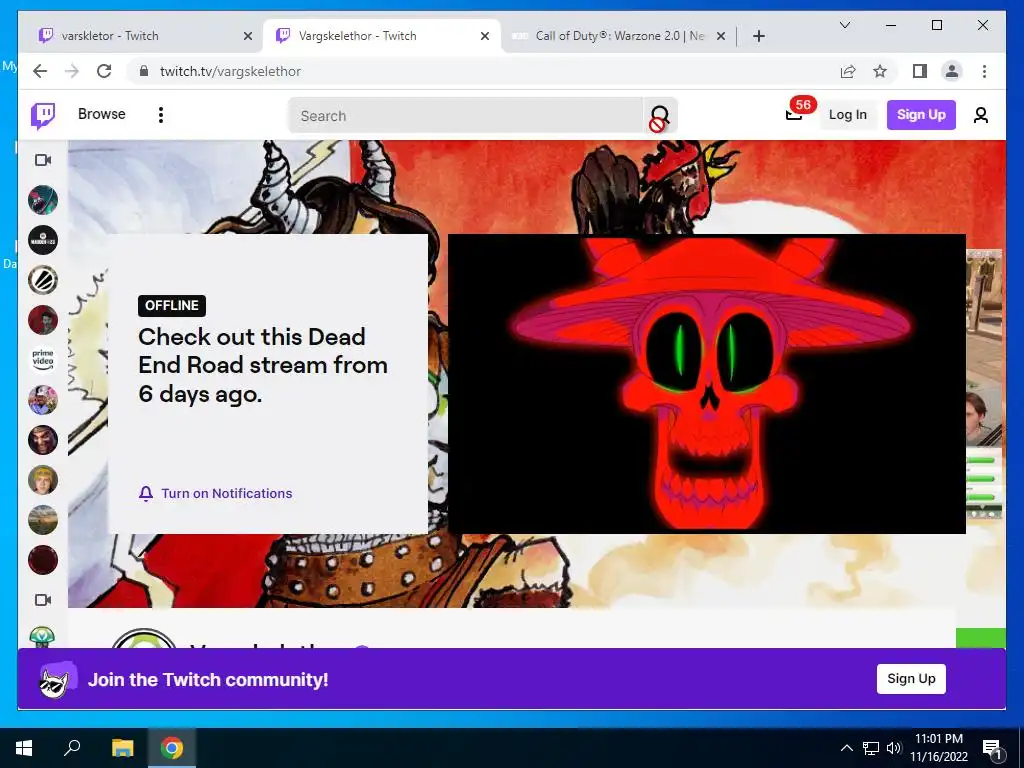Open the landscape sidebar channel avatar
The width and height of the screenshot is (1024, 768).
pyautogui.click(x=43, y=520)
